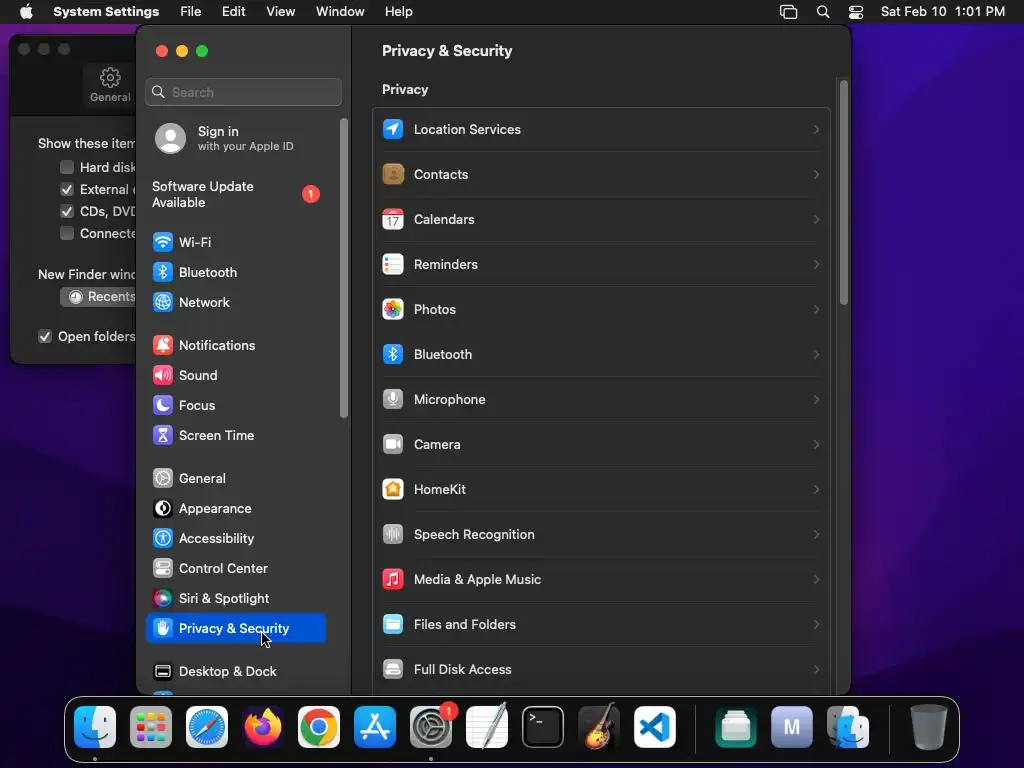Launch Visual Studio Code from the Dock
Screen dimensions: 1024x768
click(655, 727)
